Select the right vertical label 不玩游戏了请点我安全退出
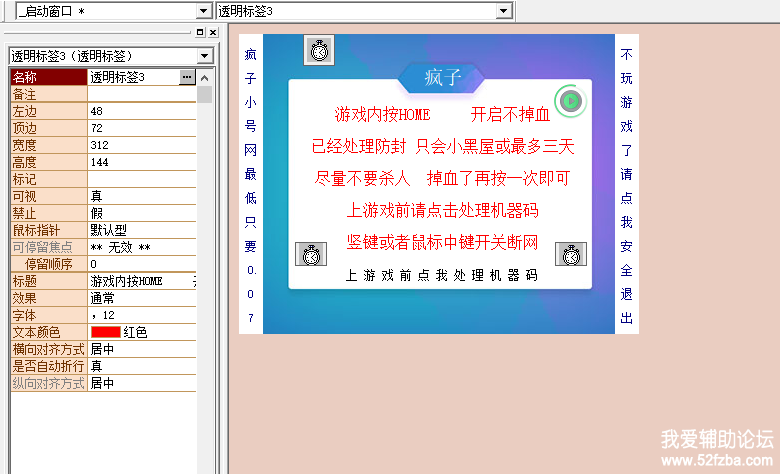The width and height of the screenshot is (780, 474). 627,185
